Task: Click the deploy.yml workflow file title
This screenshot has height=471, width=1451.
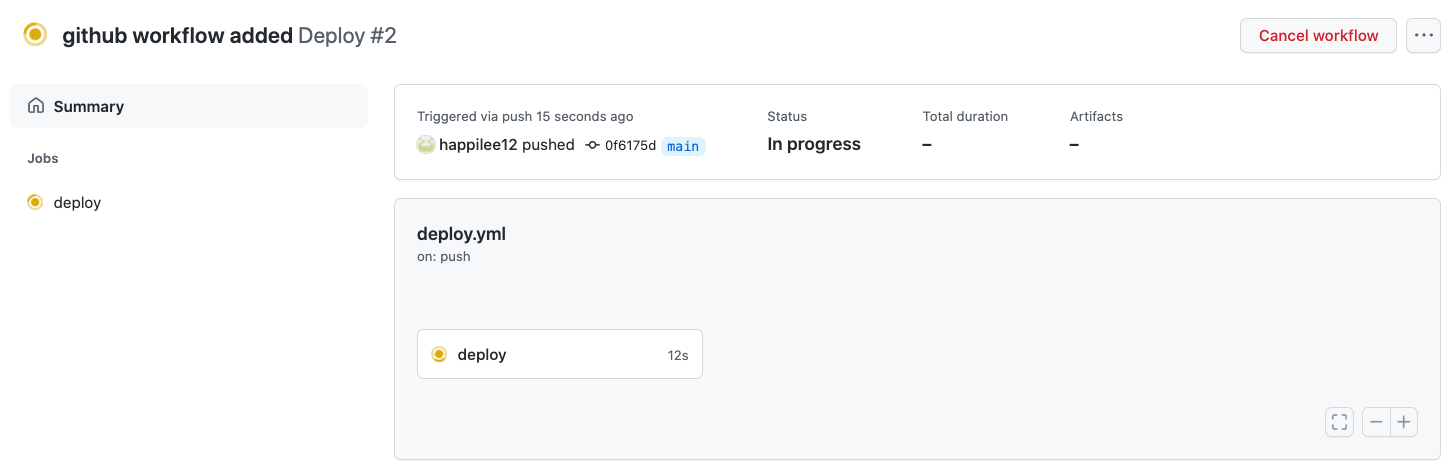Action: 461,234
